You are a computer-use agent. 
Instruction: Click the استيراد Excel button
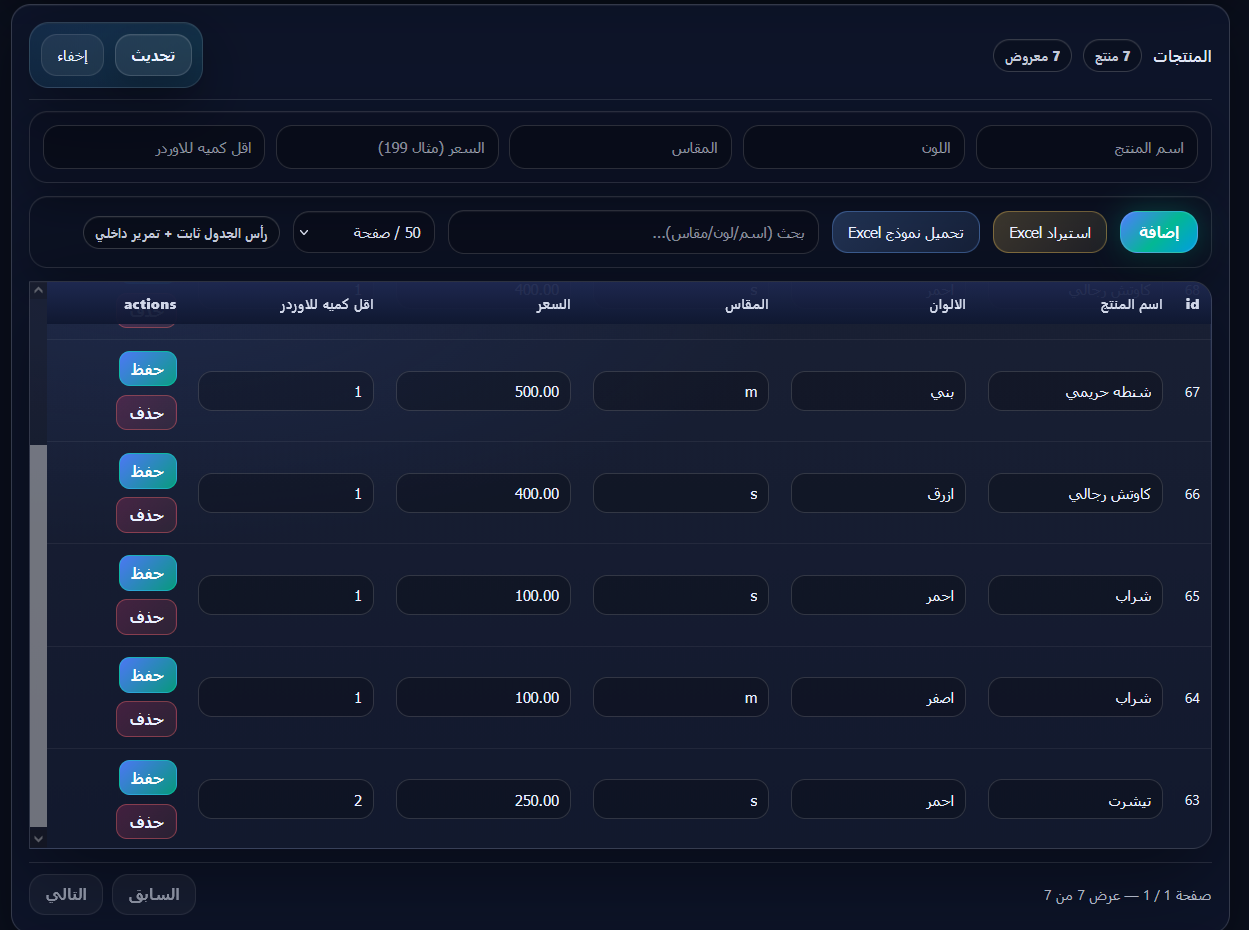click(1049, 231)
